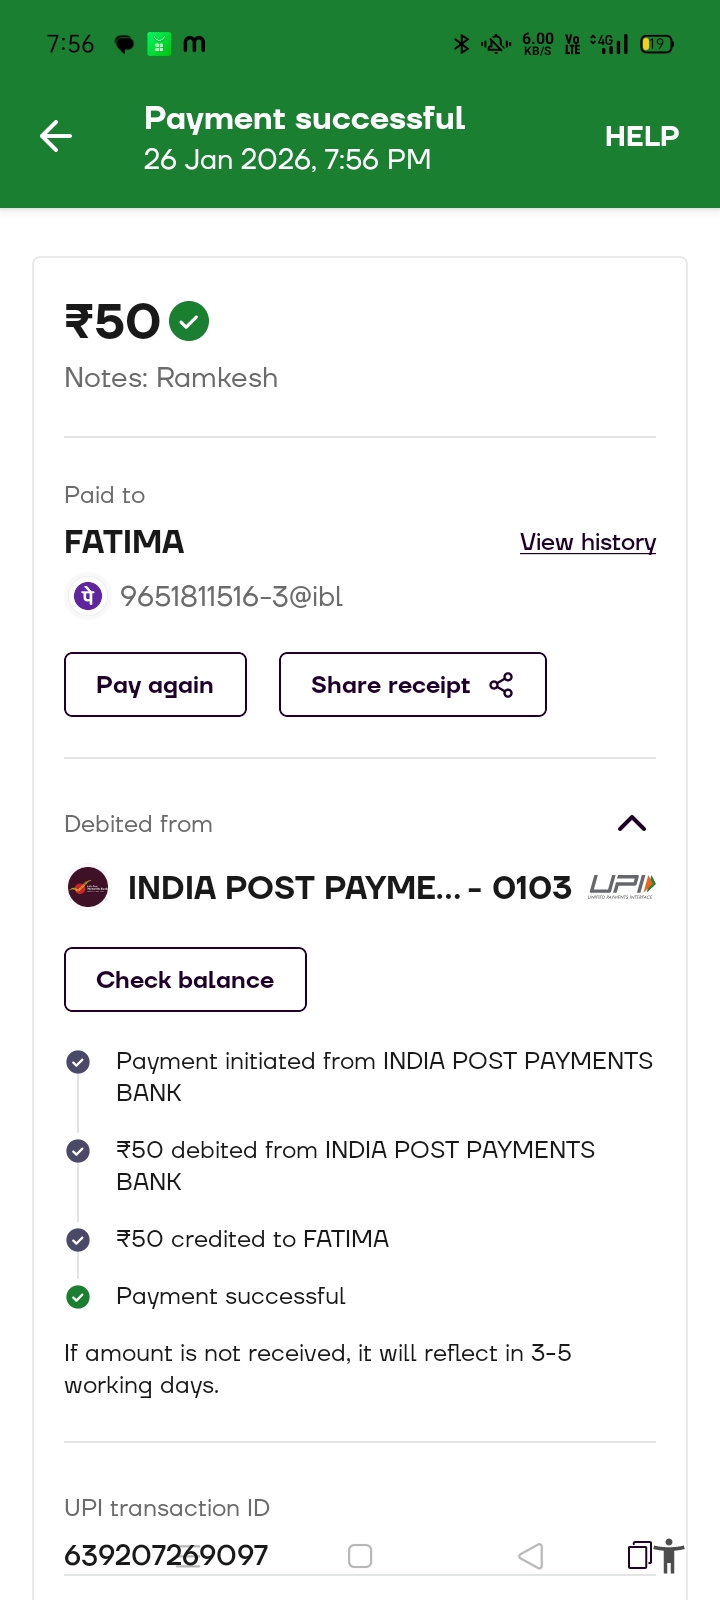The width and height of the screenshot is (720, 1600).
Task: Tap the FATIMA payee name
Action: click(x=124, y=542)
